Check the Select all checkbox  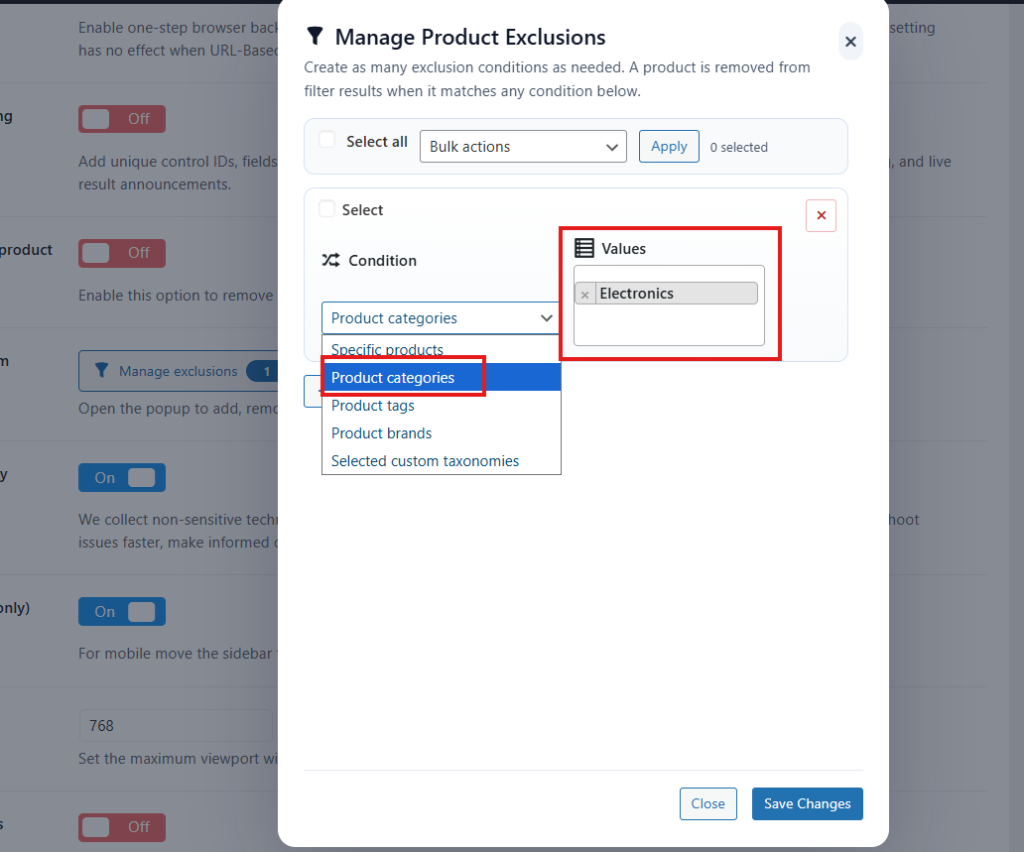pyautogui.click(x=327, y=140)
